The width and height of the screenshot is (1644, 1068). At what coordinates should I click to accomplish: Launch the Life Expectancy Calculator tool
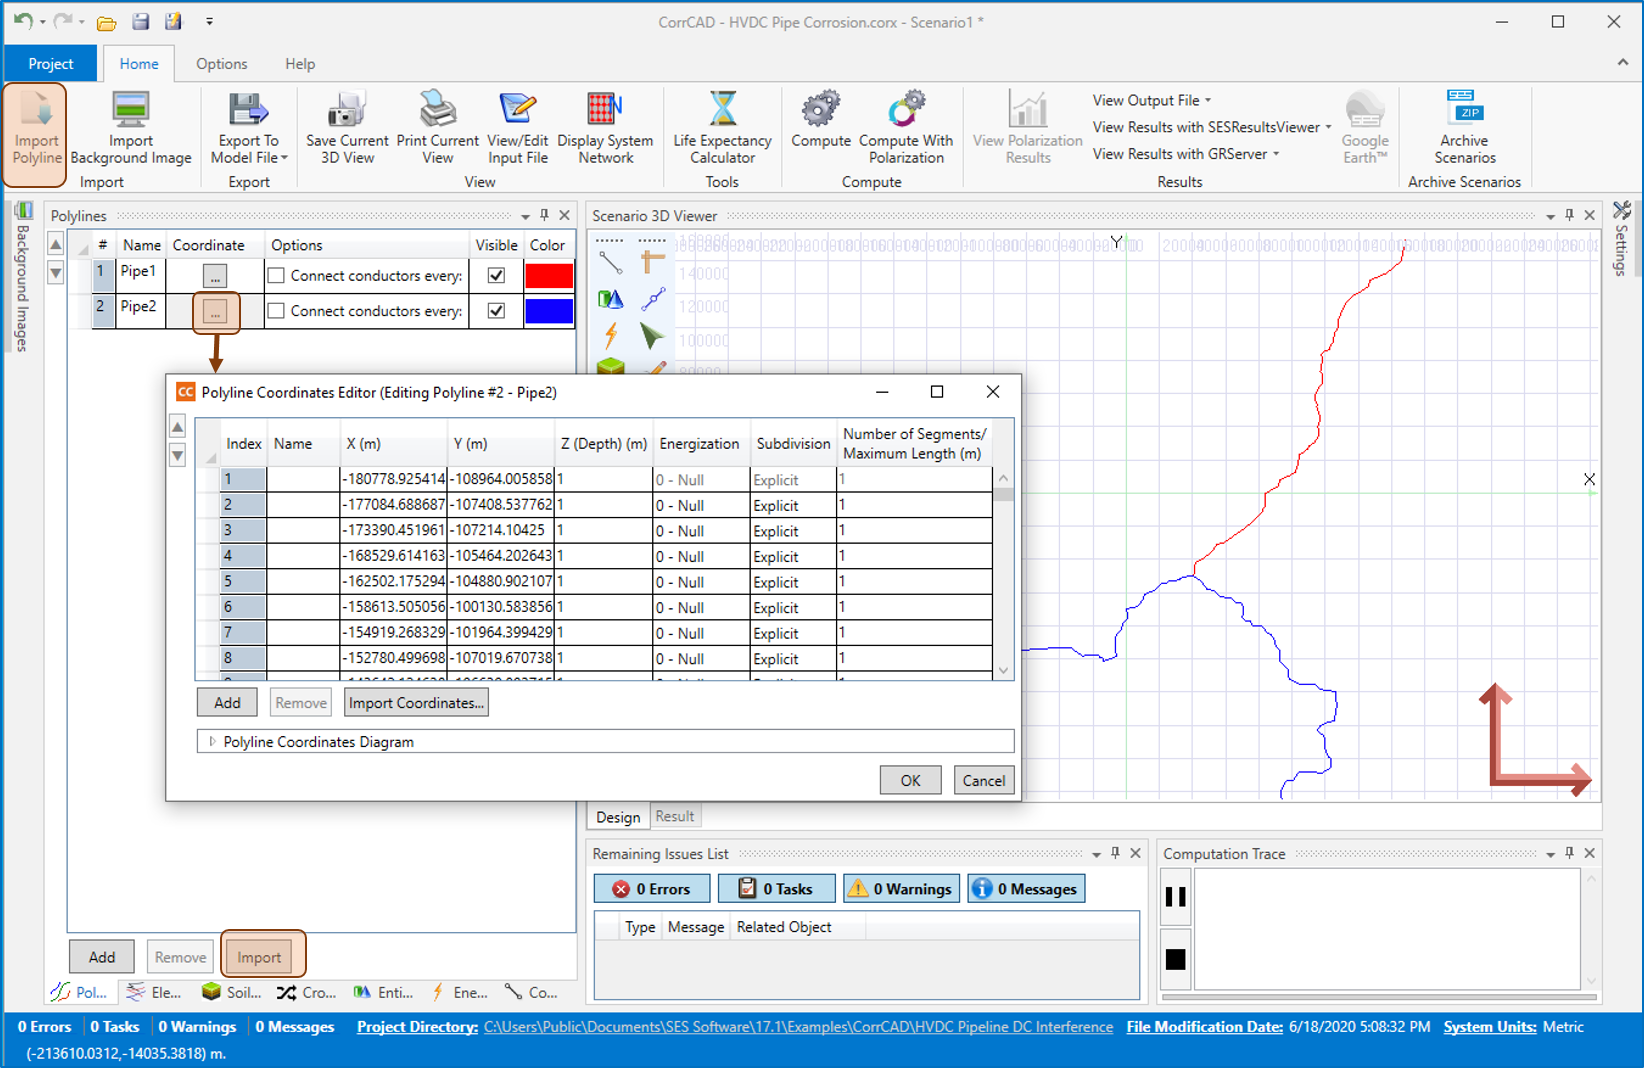click(722, 127)
